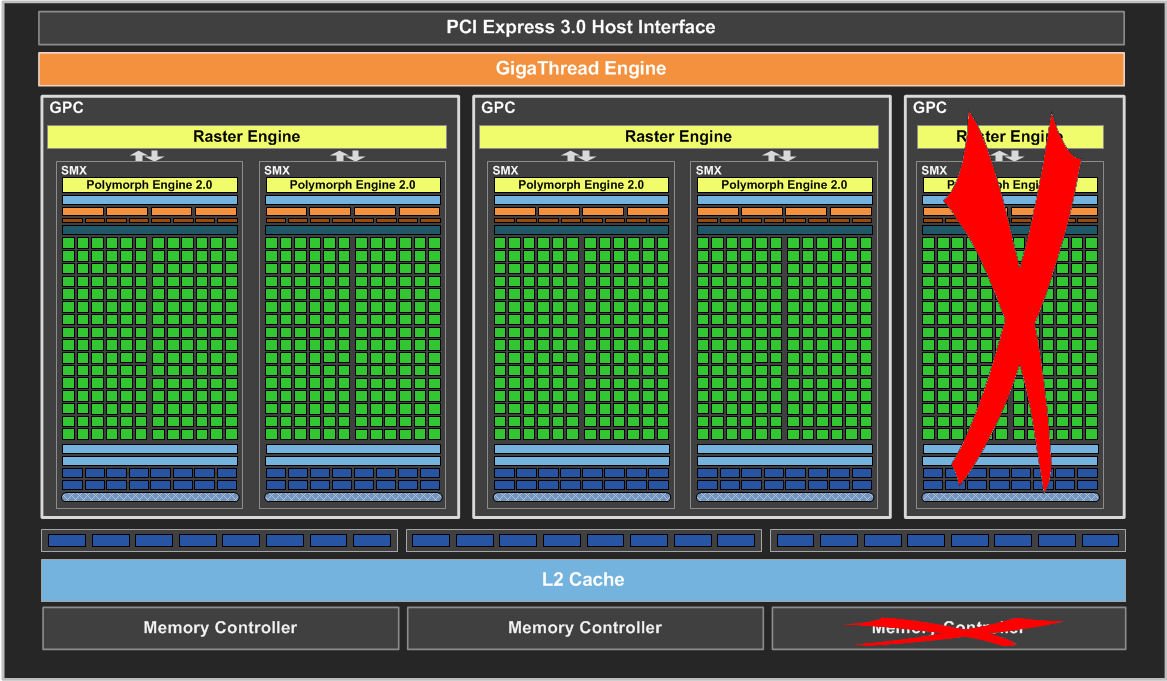Select the orange GigaThread Engine bar
This screenshot has width=1167, height=681.
[581, 68]
